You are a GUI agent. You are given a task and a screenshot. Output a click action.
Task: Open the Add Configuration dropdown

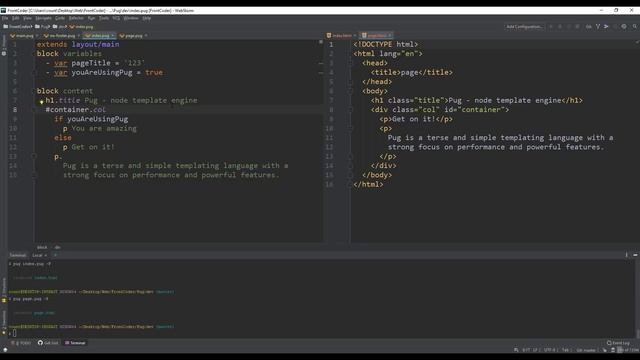coord(524,27)
